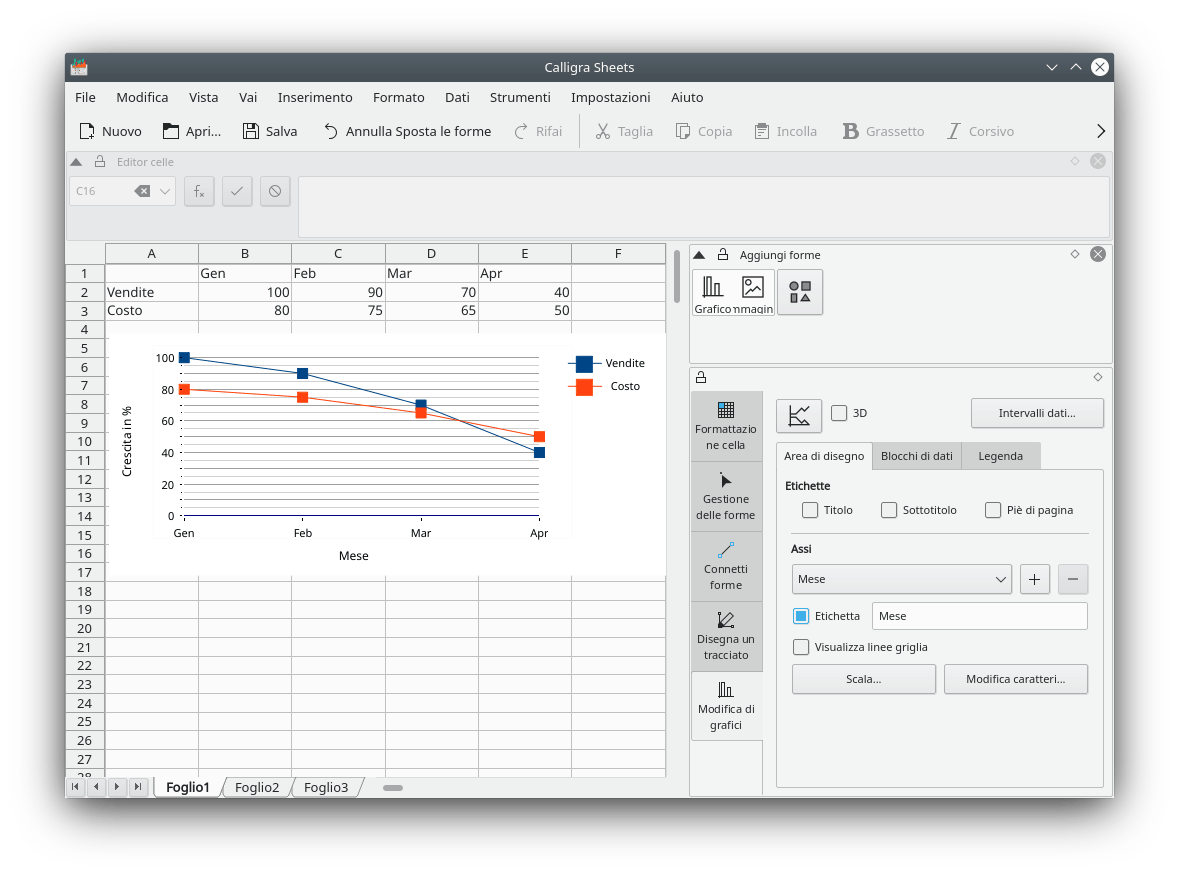1179x875 pixels.
Task: Click the Intervalli dati button
Action: 1037,413
